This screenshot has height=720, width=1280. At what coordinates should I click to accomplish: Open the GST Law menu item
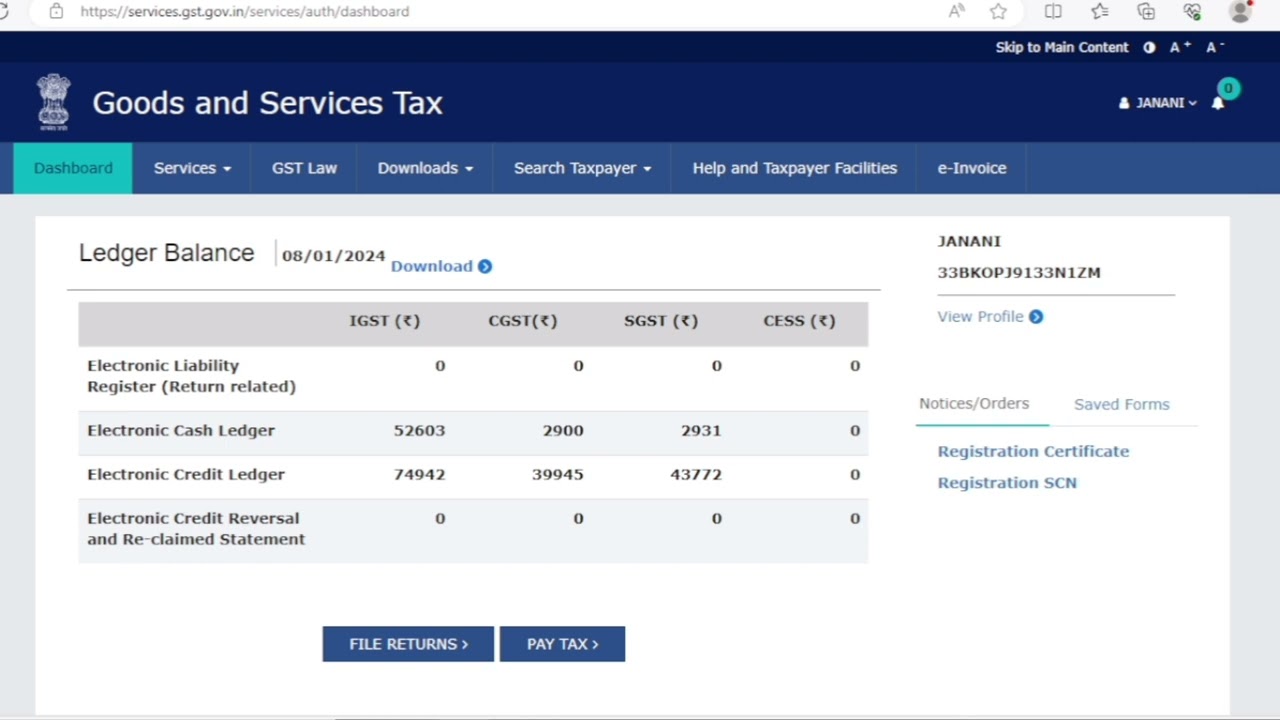[x=304, y=168]
